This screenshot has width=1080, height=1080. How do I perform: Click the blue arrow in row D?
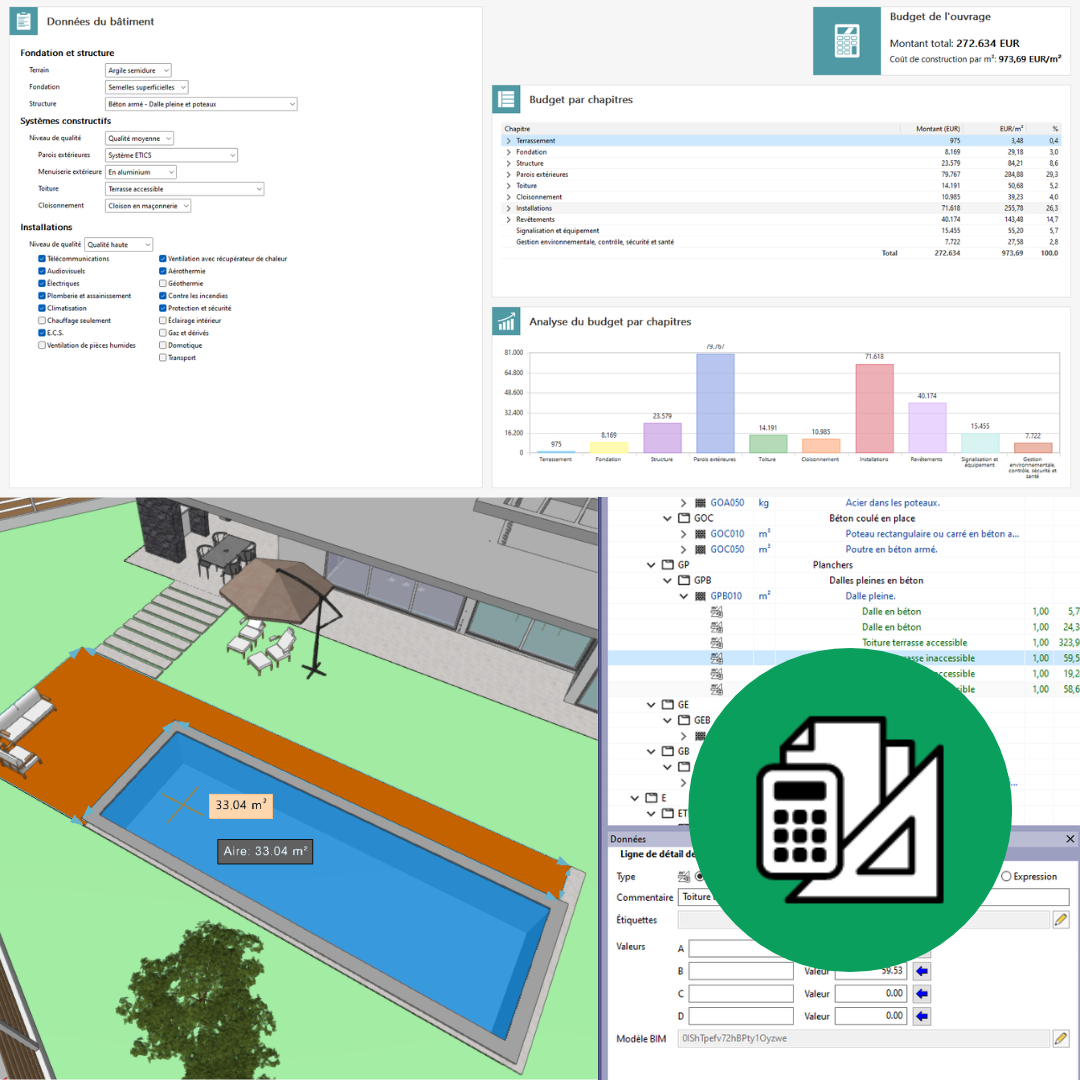[x=923, y=1016]
